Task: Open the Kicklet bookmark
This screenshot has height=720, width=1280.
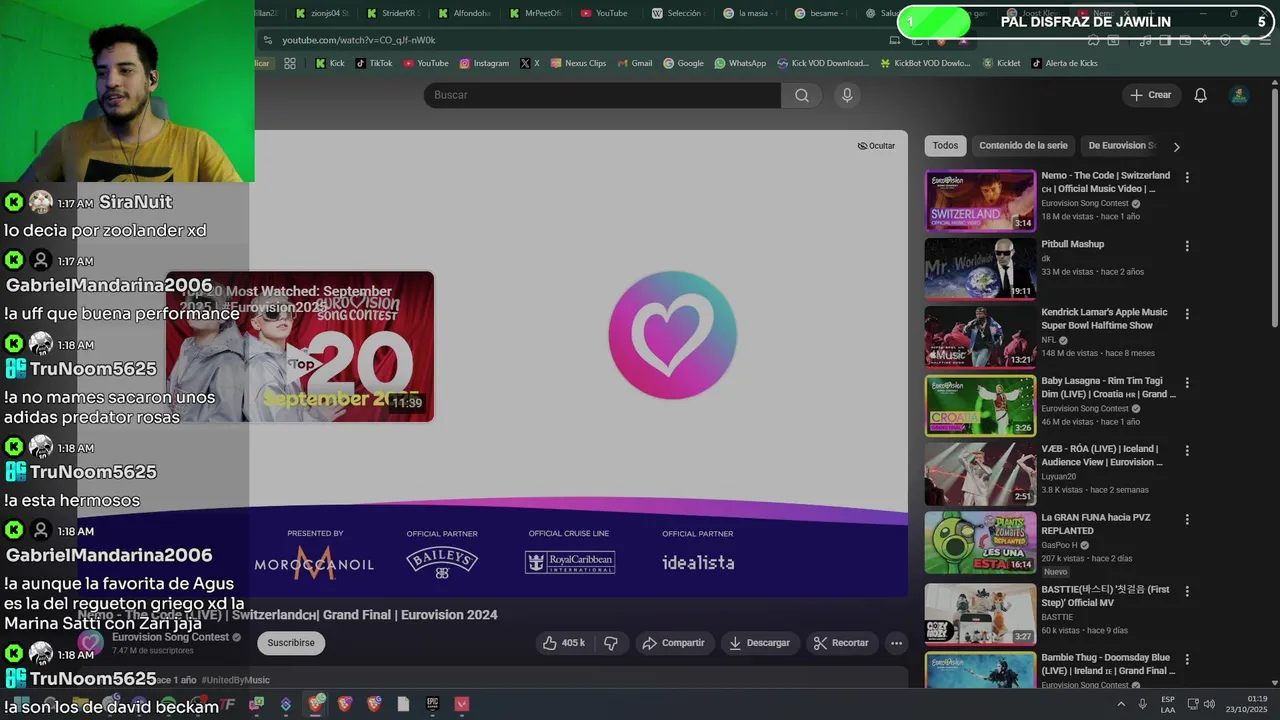Action: tap(1002, 63)
